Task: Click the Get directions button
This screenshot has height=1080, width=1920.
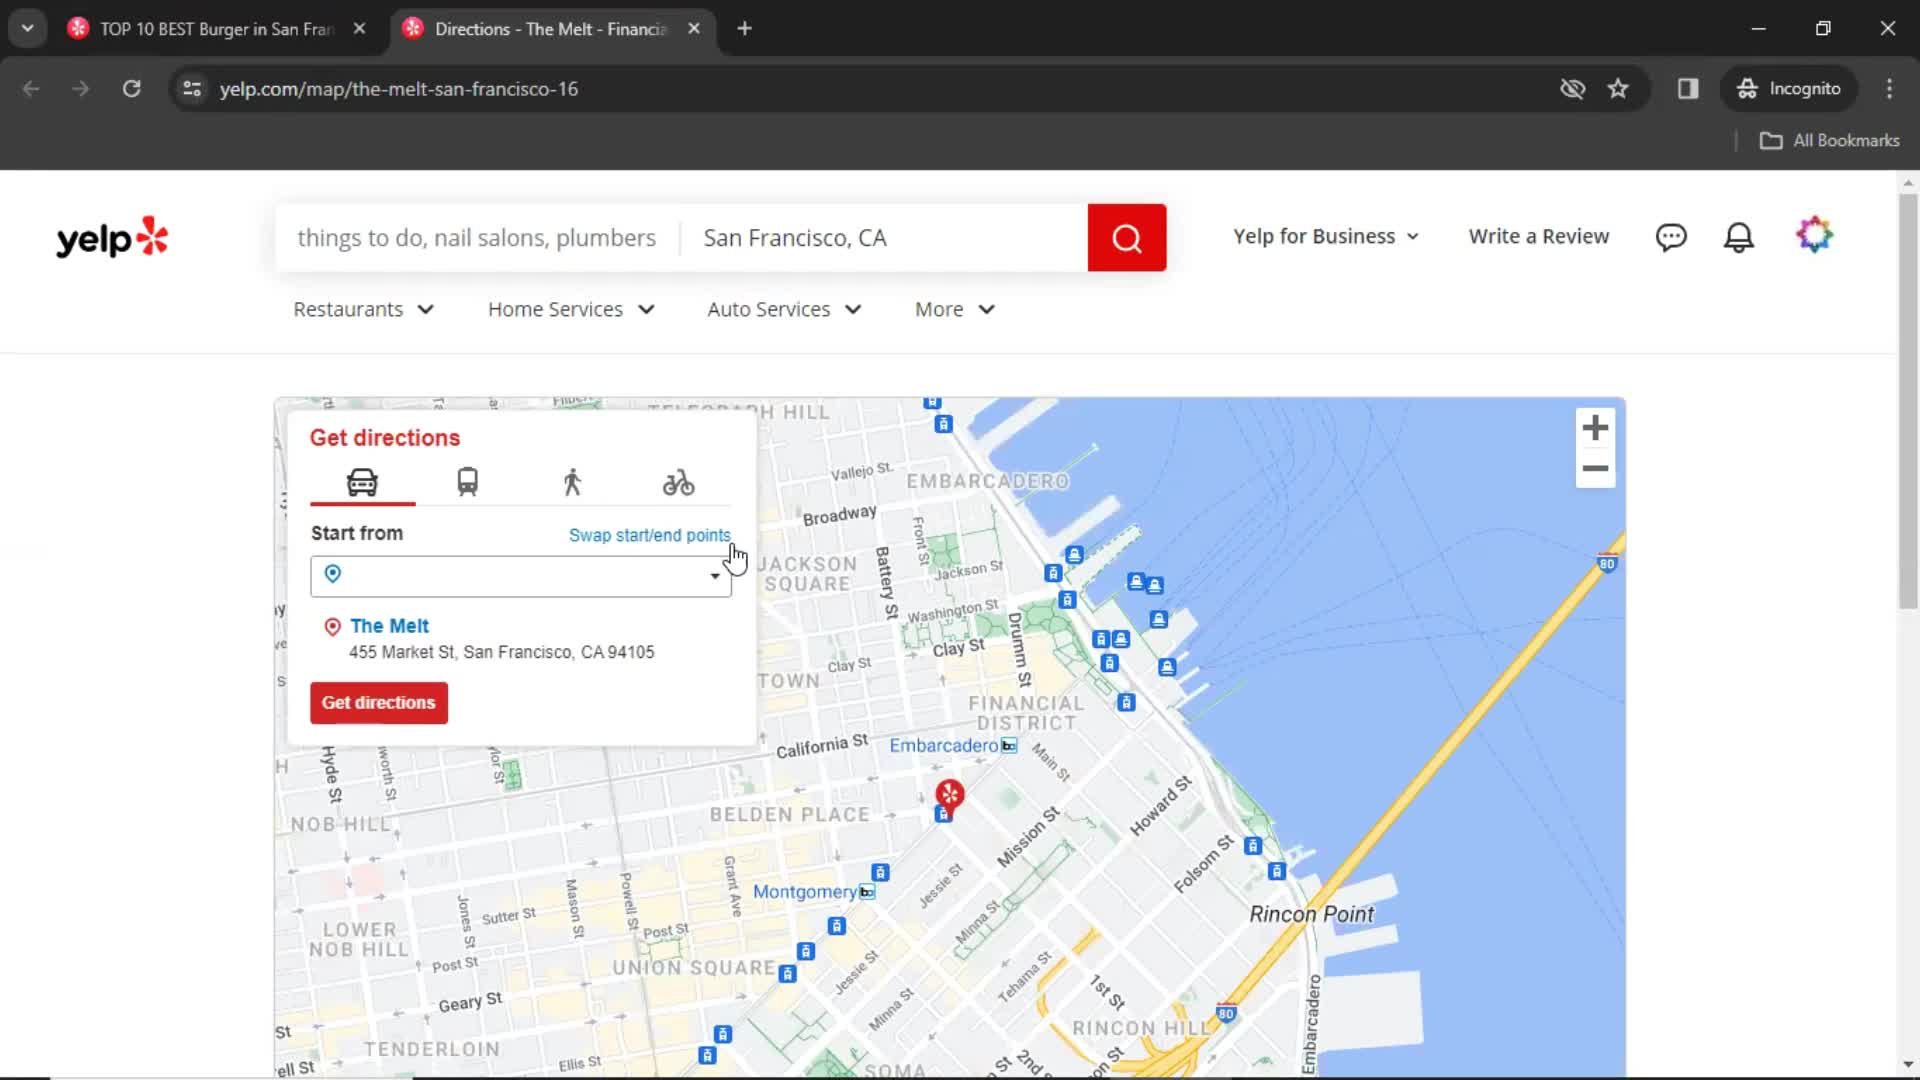Action: (x=379, y=703)
